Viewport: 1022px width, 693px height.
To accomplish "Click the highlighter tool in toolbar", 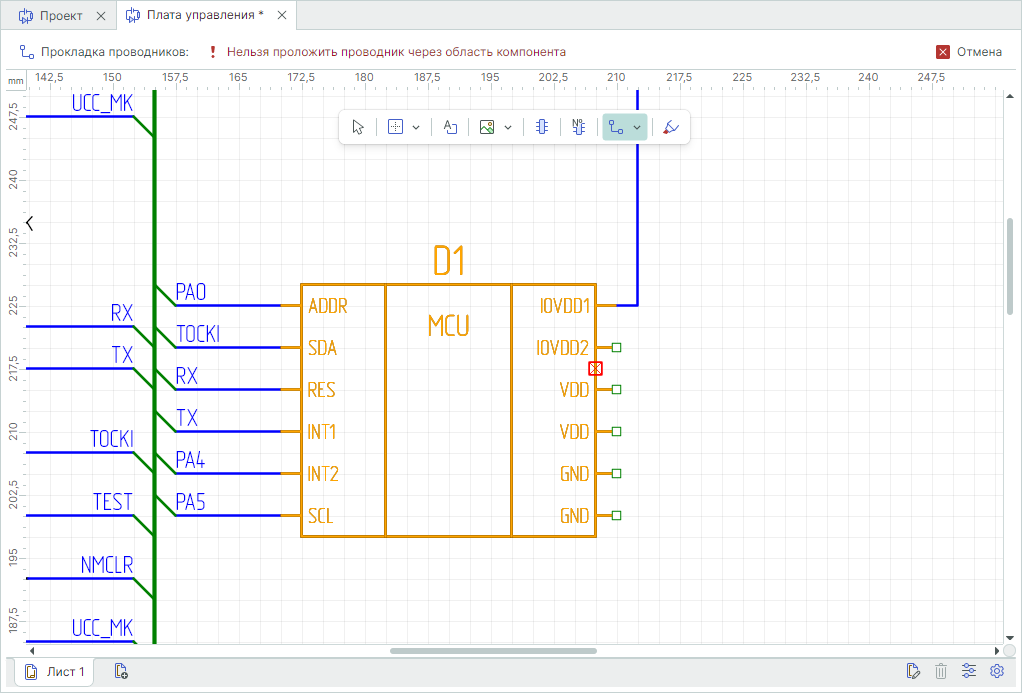I will click(x=671, y=127).
